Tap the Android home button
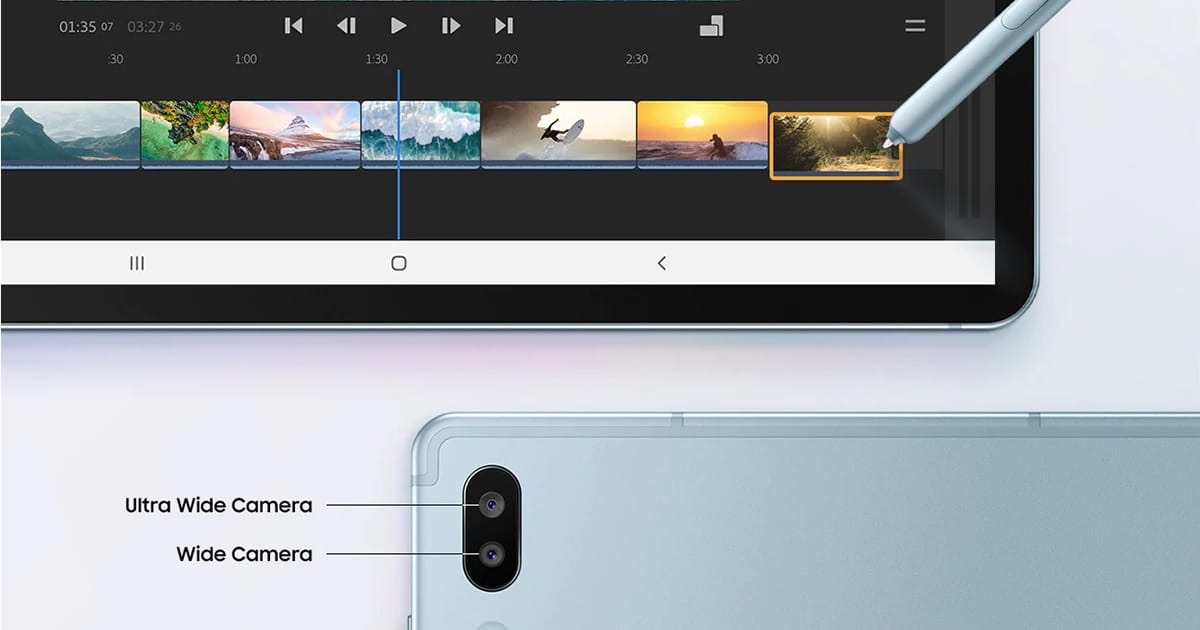Image resolution: width=1200 pixels, height=630 pixels. coord(399,263)
